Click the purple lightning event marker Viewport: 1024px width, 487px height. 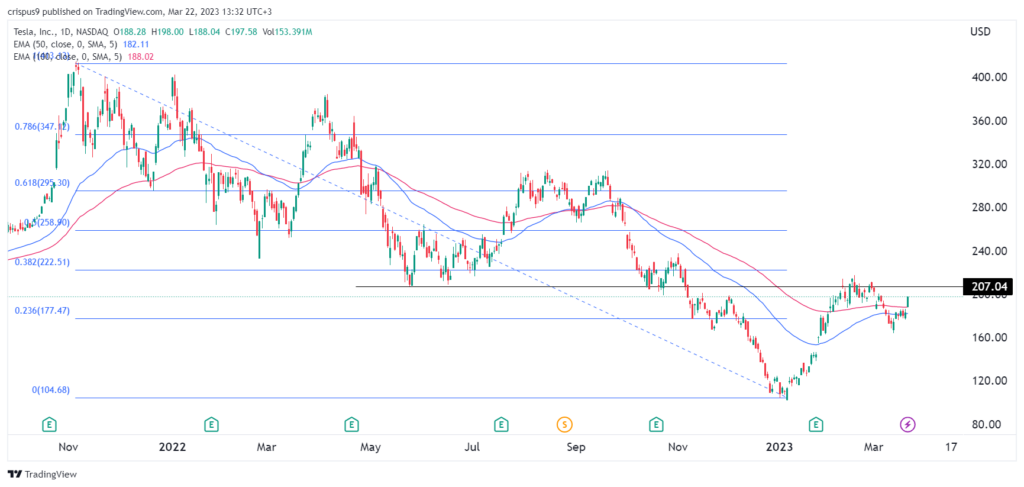[908, 424]
